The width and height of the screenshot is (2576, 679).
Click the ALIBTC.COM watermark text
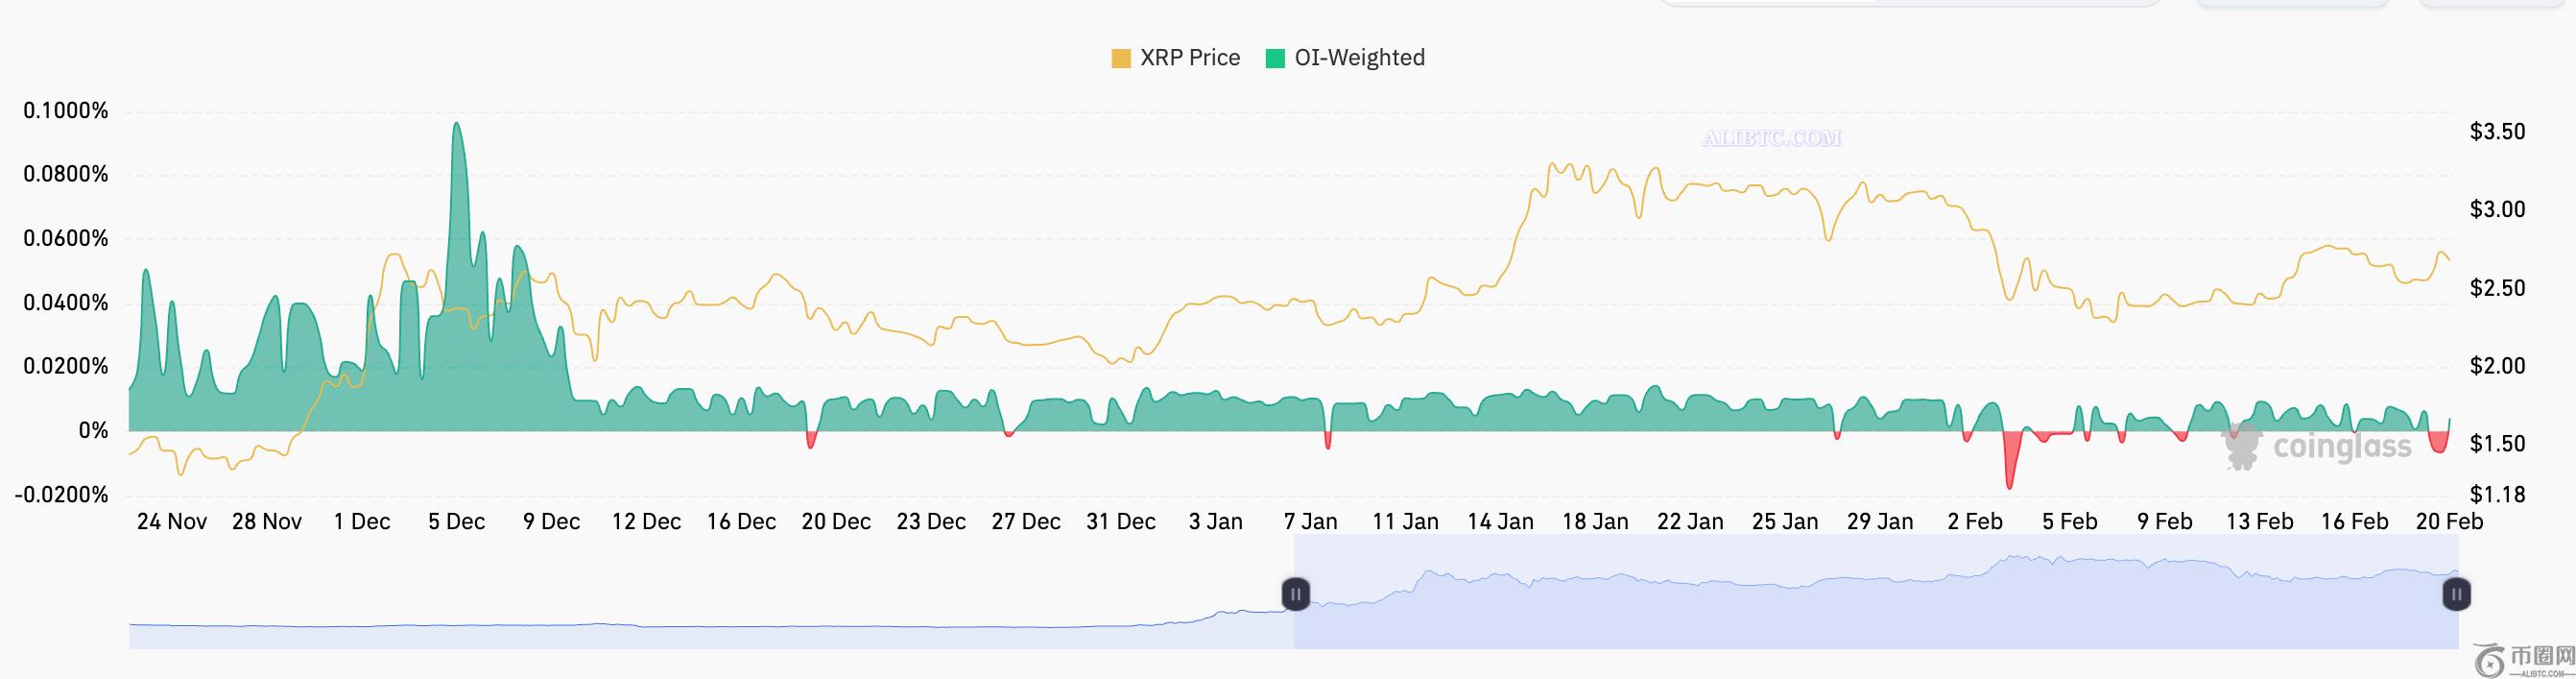(1771, 138)
